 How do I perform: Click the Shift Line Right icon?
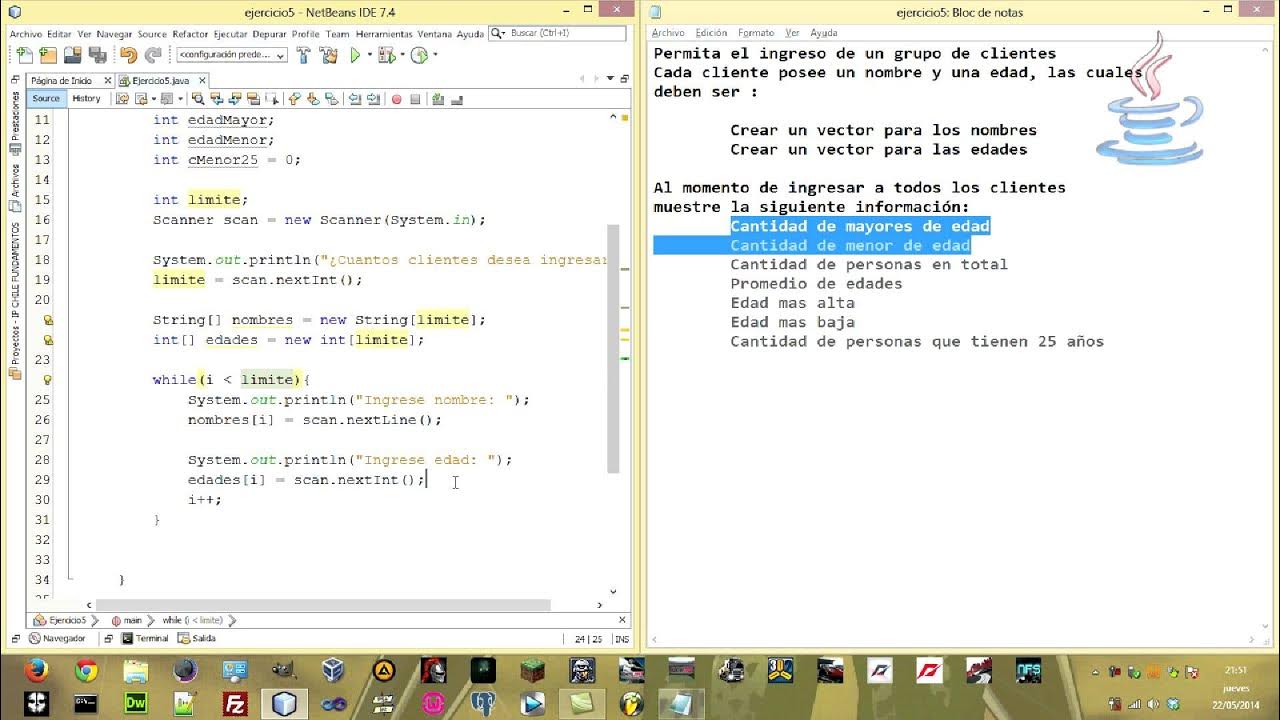(373, 99)
